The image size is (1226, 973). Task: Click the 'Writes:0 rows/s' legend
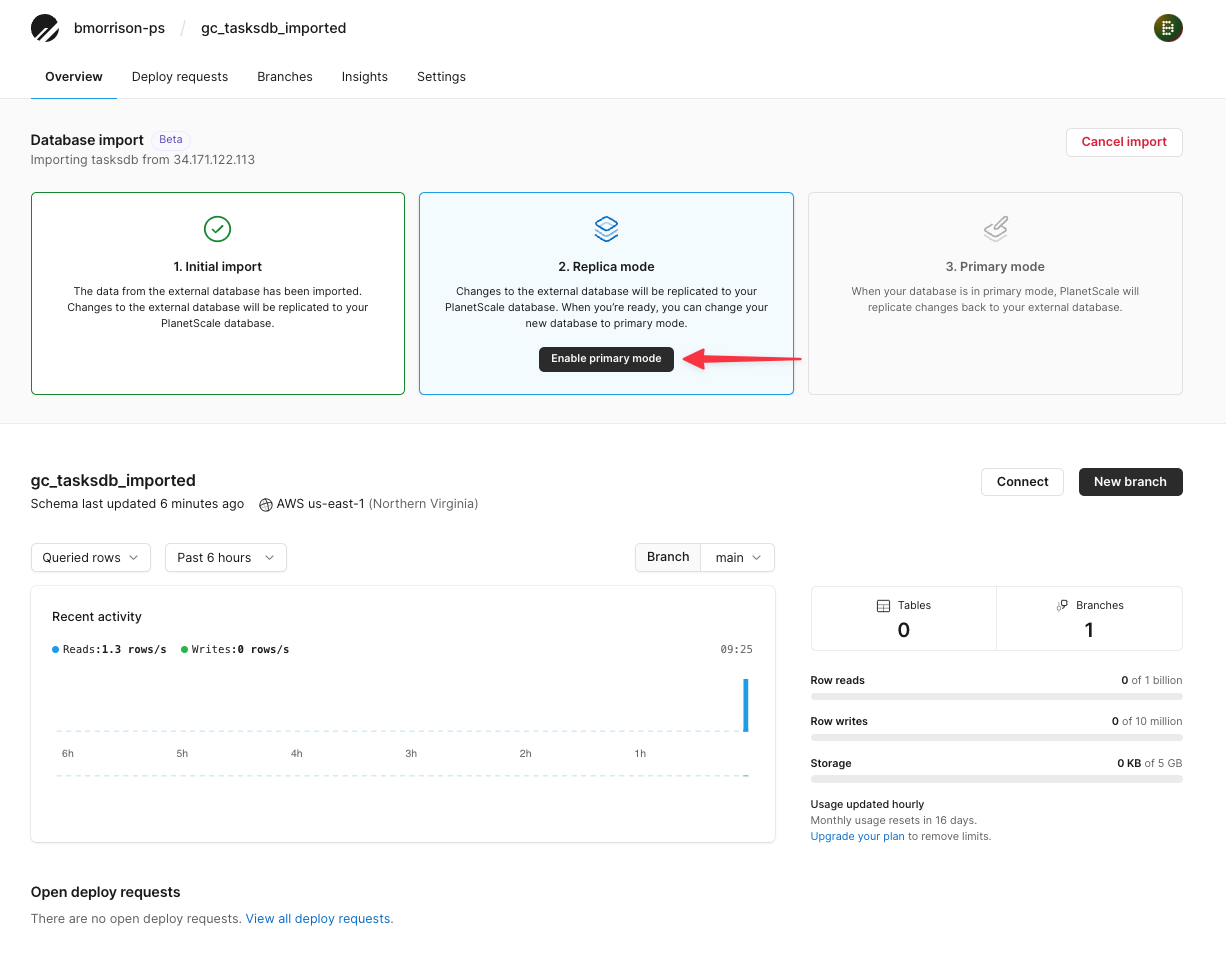235,650
